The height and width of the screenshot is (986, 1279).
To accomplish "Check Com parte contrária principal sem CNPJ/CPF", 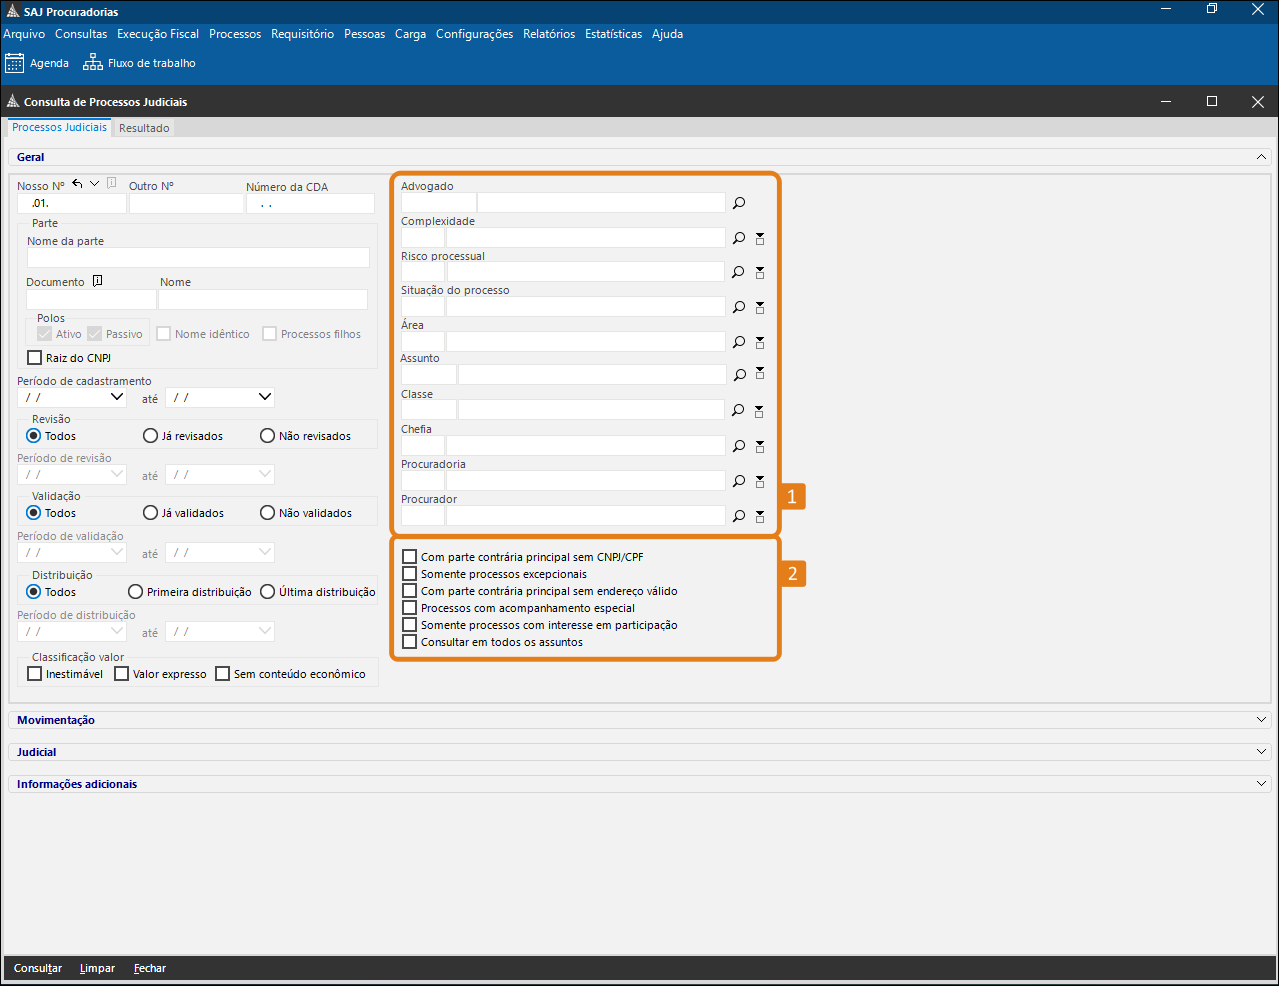I will pyautogui.click(x=410, y=557).
